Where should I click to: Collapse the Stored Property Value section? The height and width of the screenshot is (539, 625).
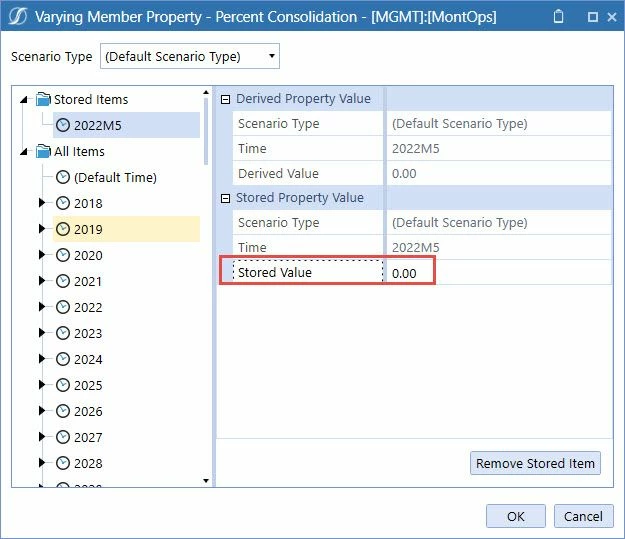pos(225,198)
